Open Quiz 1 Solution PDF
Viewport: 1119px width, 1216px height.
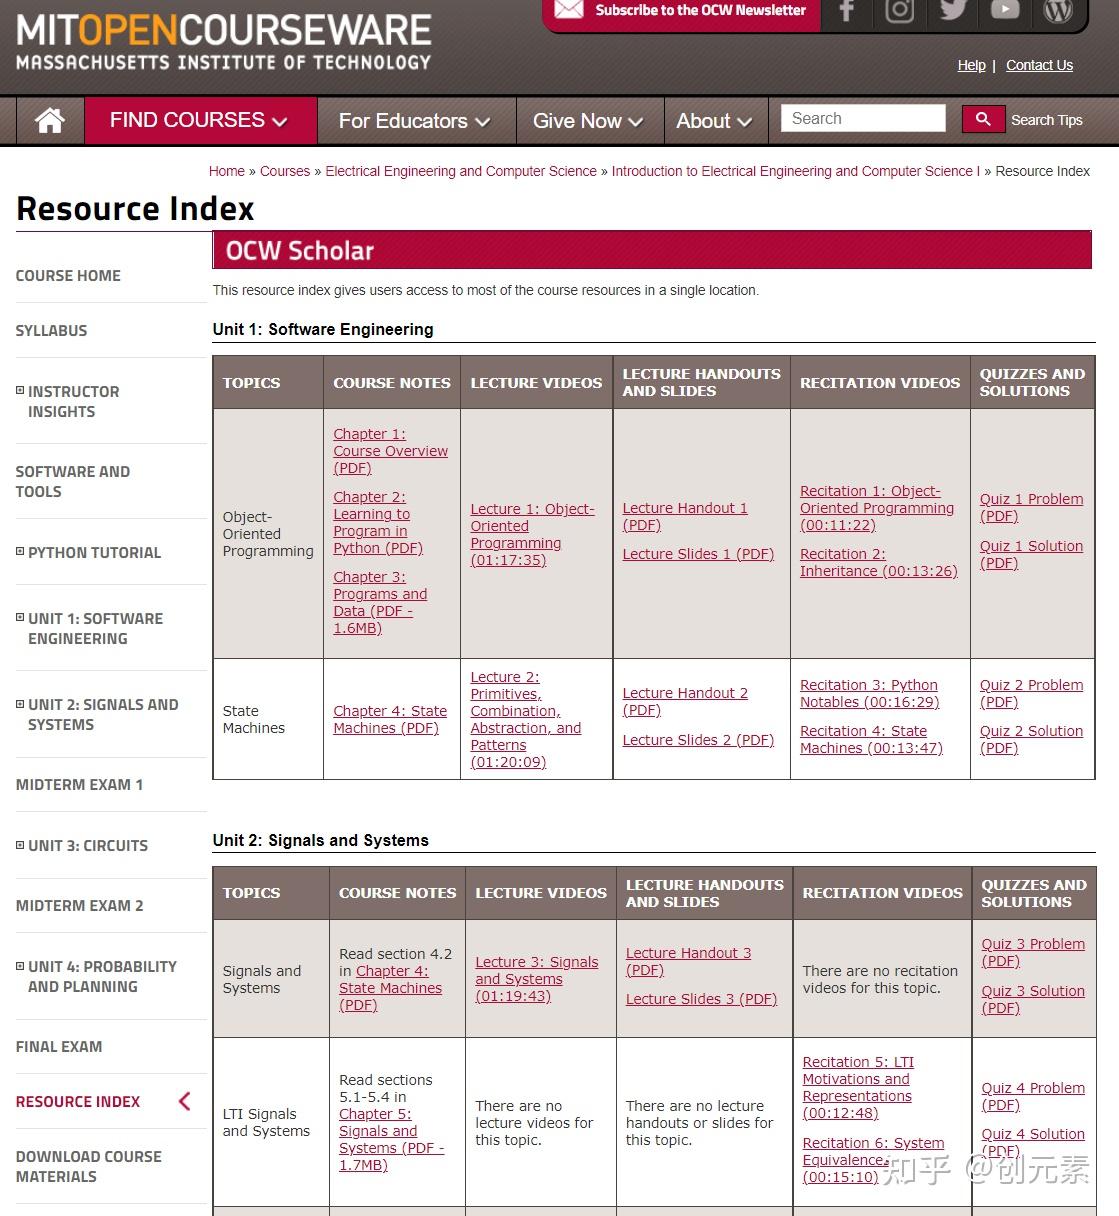click(1031, 554)
